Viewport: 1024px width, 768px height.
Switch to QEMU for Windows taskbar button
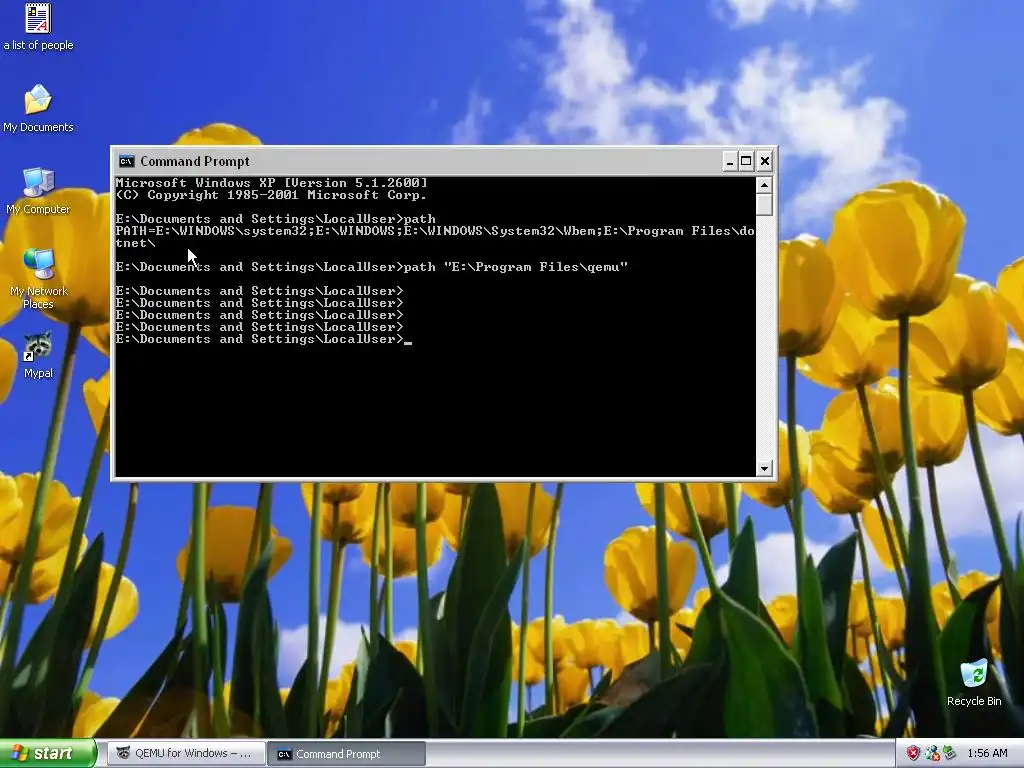[186, 753]
